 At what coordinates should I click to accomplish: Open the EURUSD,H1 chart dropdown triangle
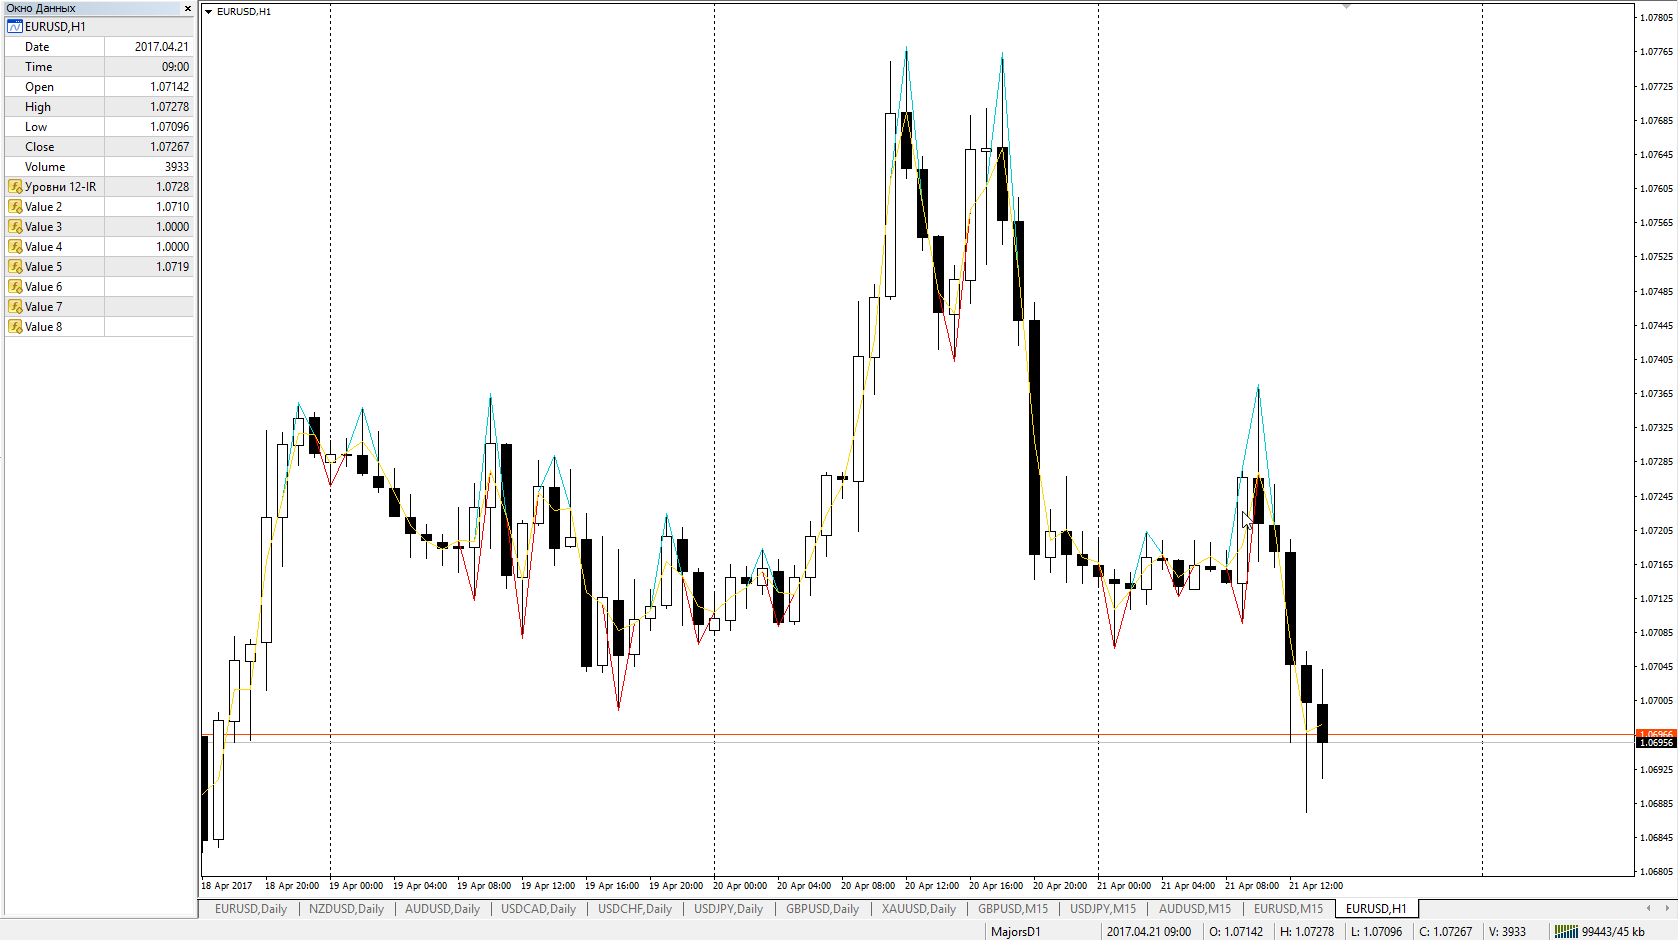208,12
